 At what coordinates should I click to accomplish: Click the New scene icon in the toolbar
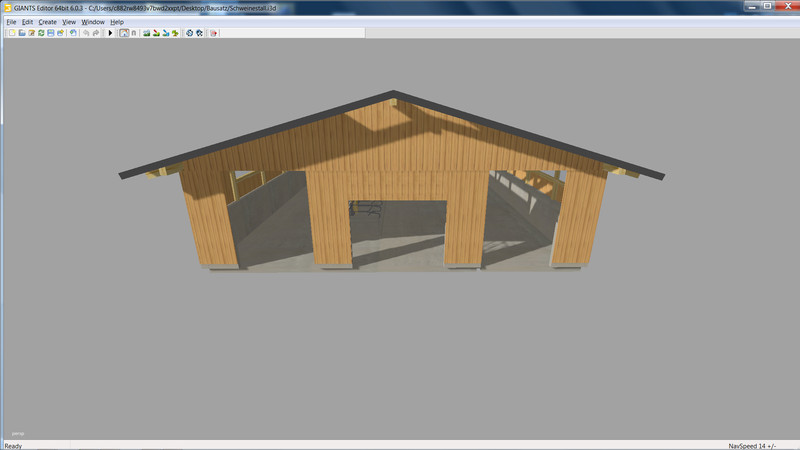tap(12, 33)
